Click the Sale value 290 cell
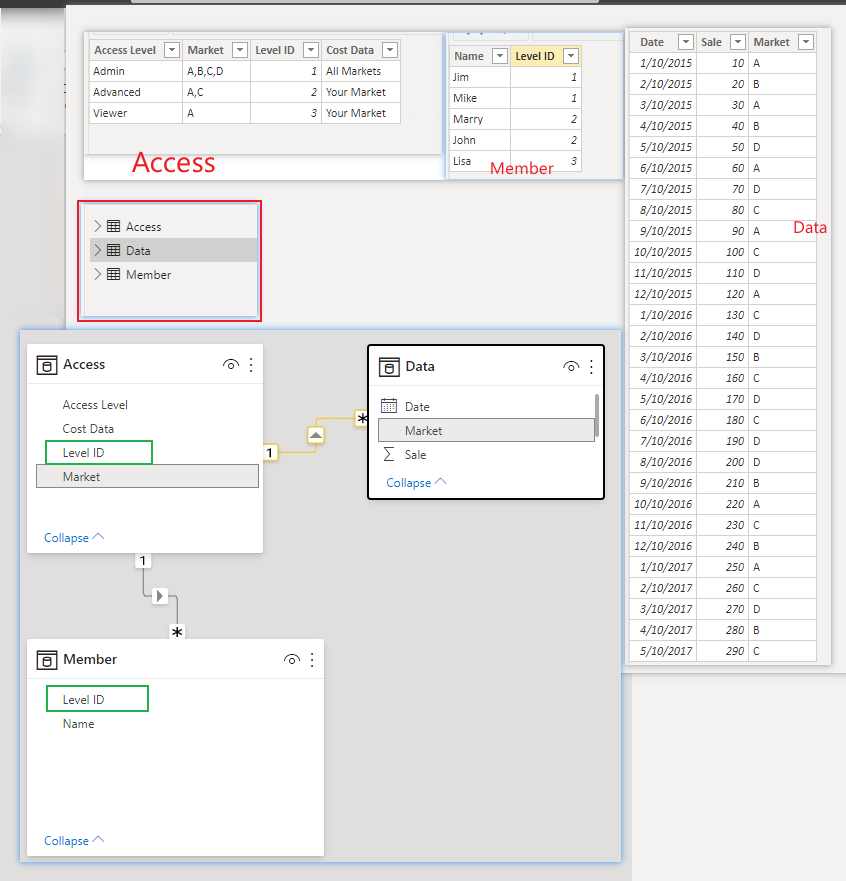Screen dimensions: 846x881 click(722, 651)
